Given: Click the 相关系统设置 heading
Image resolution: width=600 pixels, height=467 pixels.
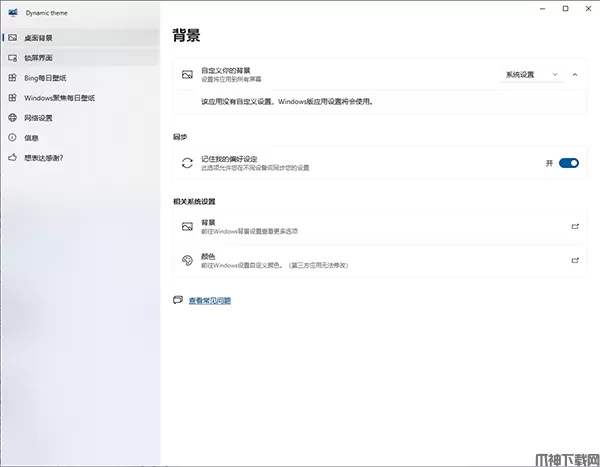Looking at the screenshot, I should [194, 201].
